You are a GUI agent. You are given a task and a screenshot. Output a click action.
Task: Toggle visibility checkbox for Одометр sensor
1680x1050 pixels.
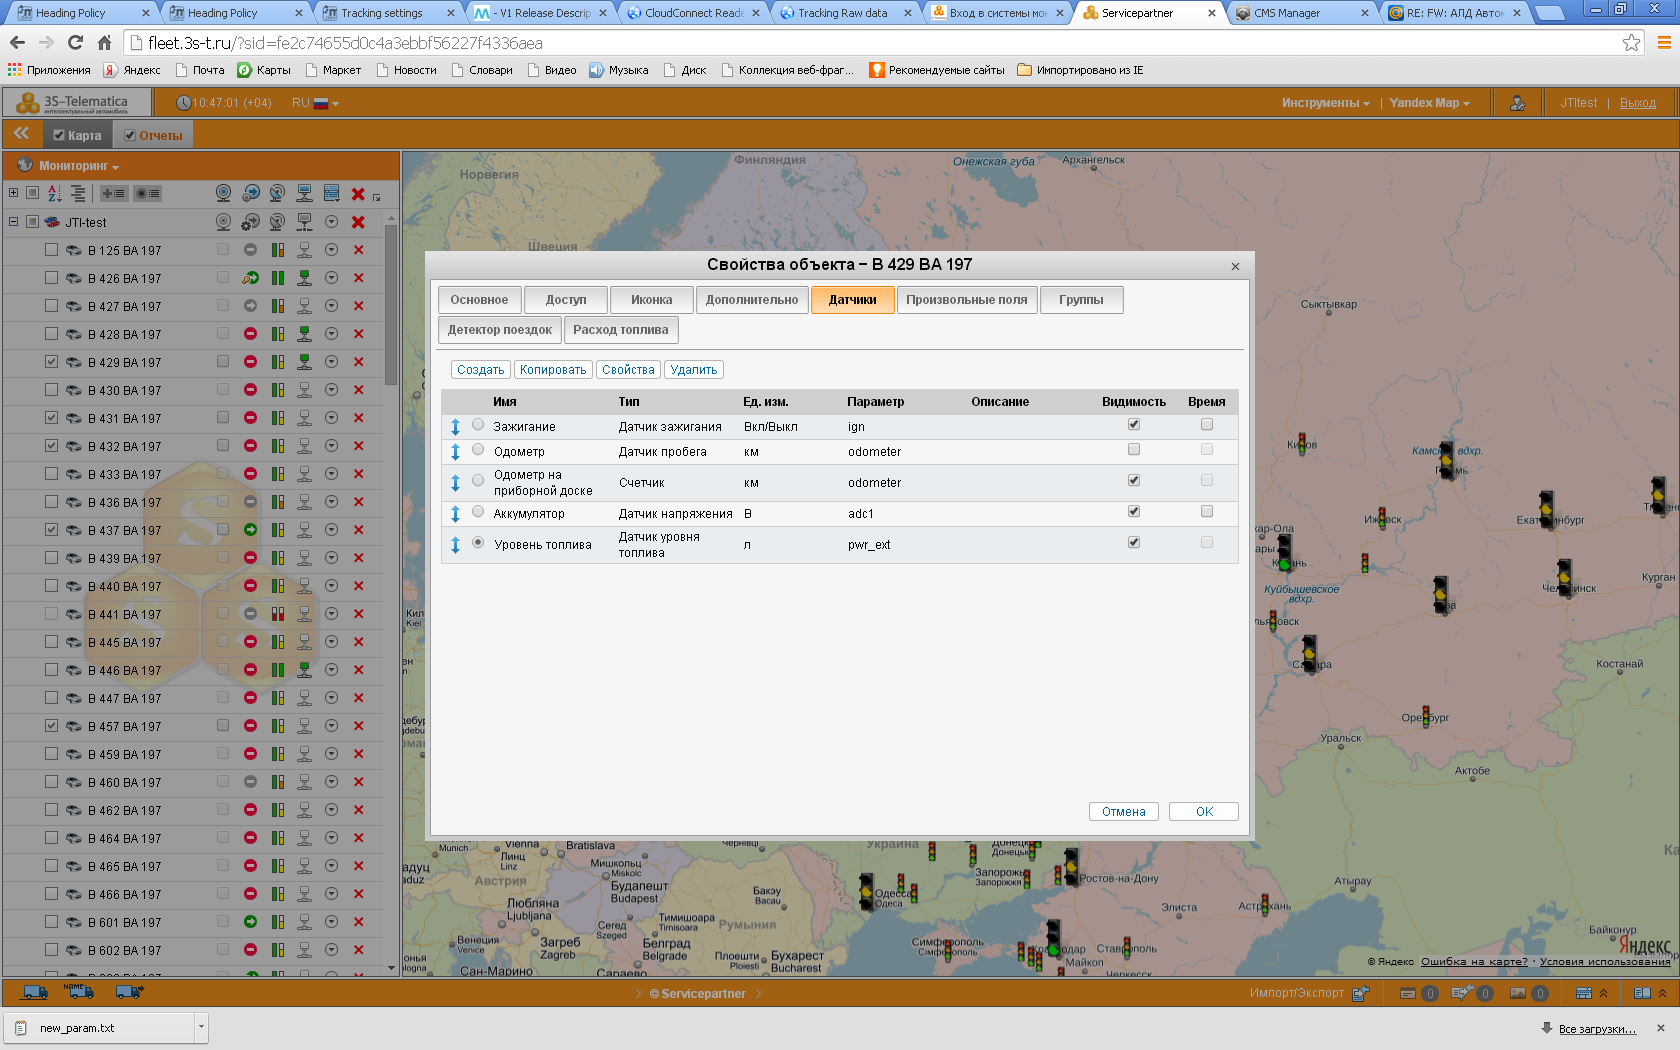click(x=1133, y=450)
